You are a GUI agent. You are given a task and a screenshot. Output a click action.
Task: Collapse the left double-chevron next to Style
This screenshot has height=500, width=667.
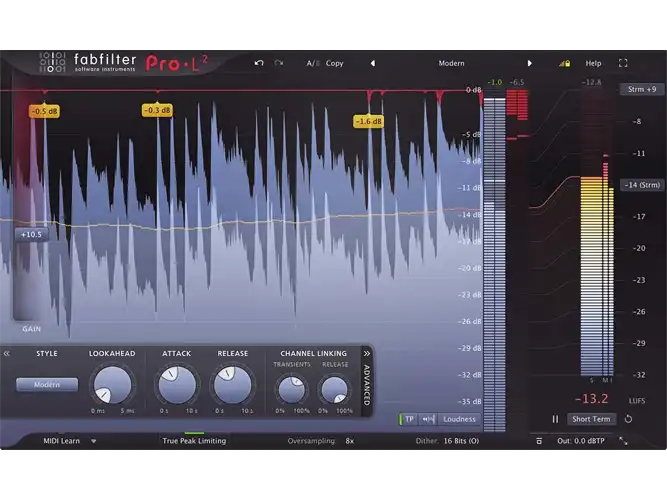point(6,353)
